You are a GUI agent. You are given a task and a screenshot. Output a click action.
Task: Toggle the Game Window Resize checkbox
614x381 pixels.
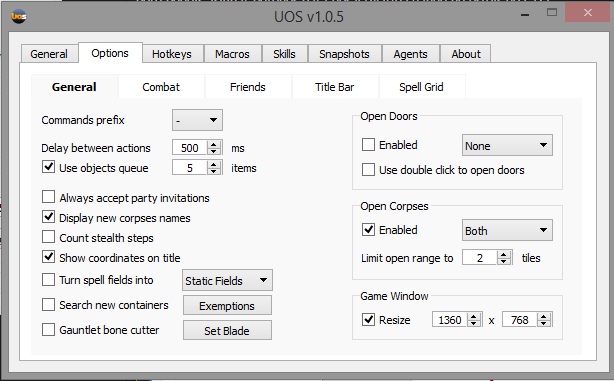click(368, 319)
